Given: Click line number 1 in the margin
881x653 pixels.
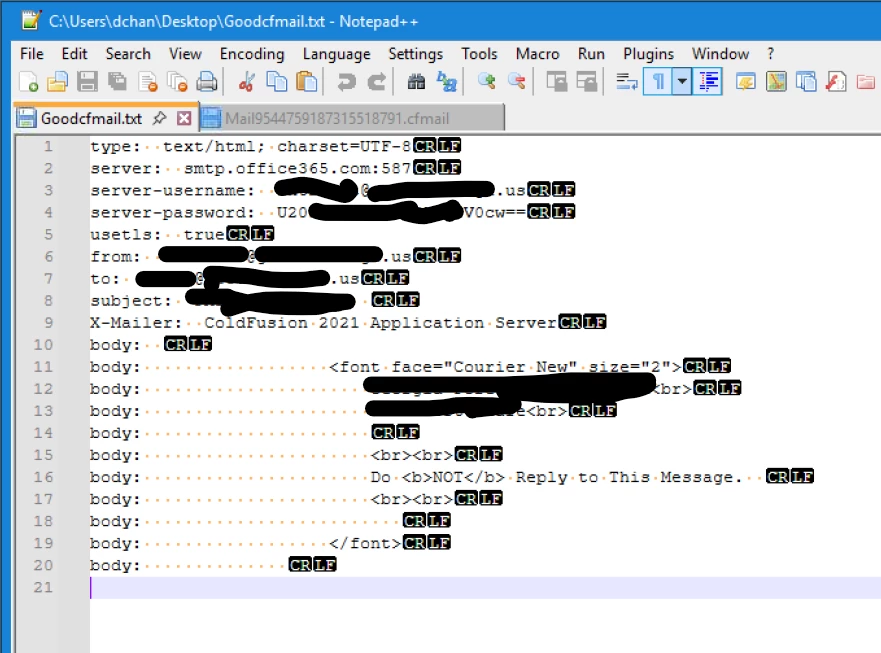Looking at the screenshot, I should (x=48, y=147).
